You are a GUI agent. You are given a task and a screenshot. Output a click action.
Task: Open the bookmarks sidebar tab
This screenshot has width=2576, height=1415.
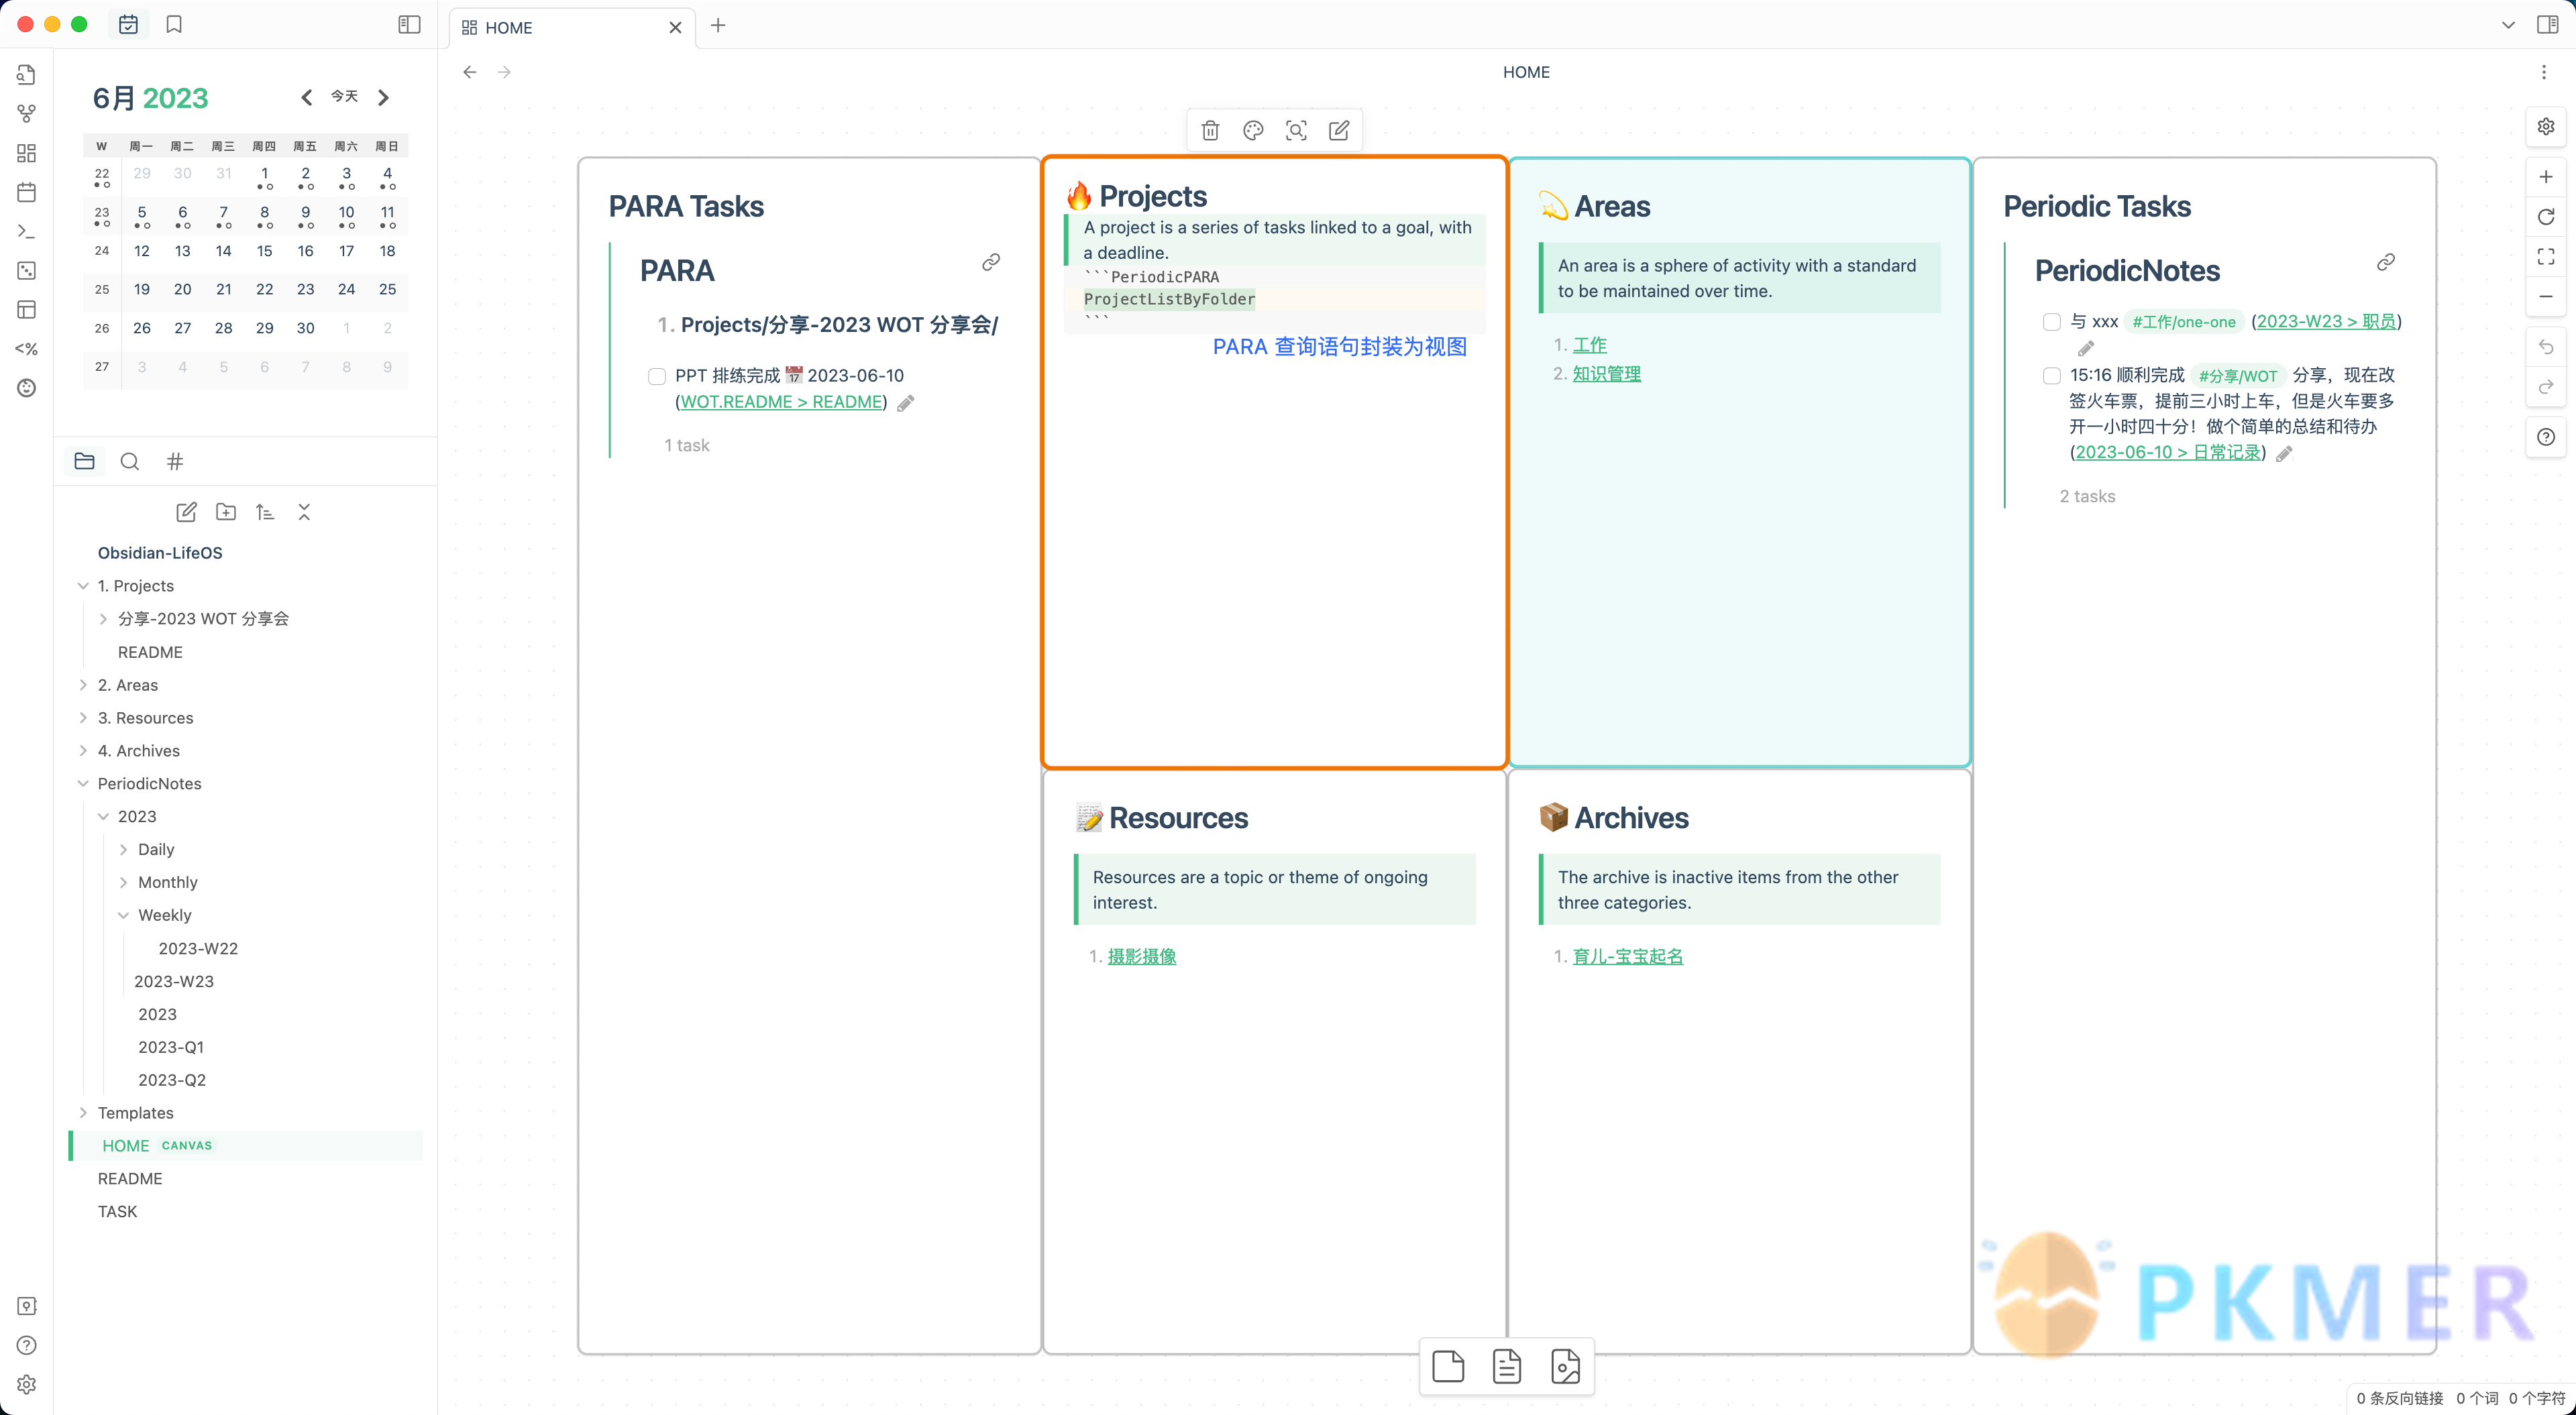pos(174,25)
